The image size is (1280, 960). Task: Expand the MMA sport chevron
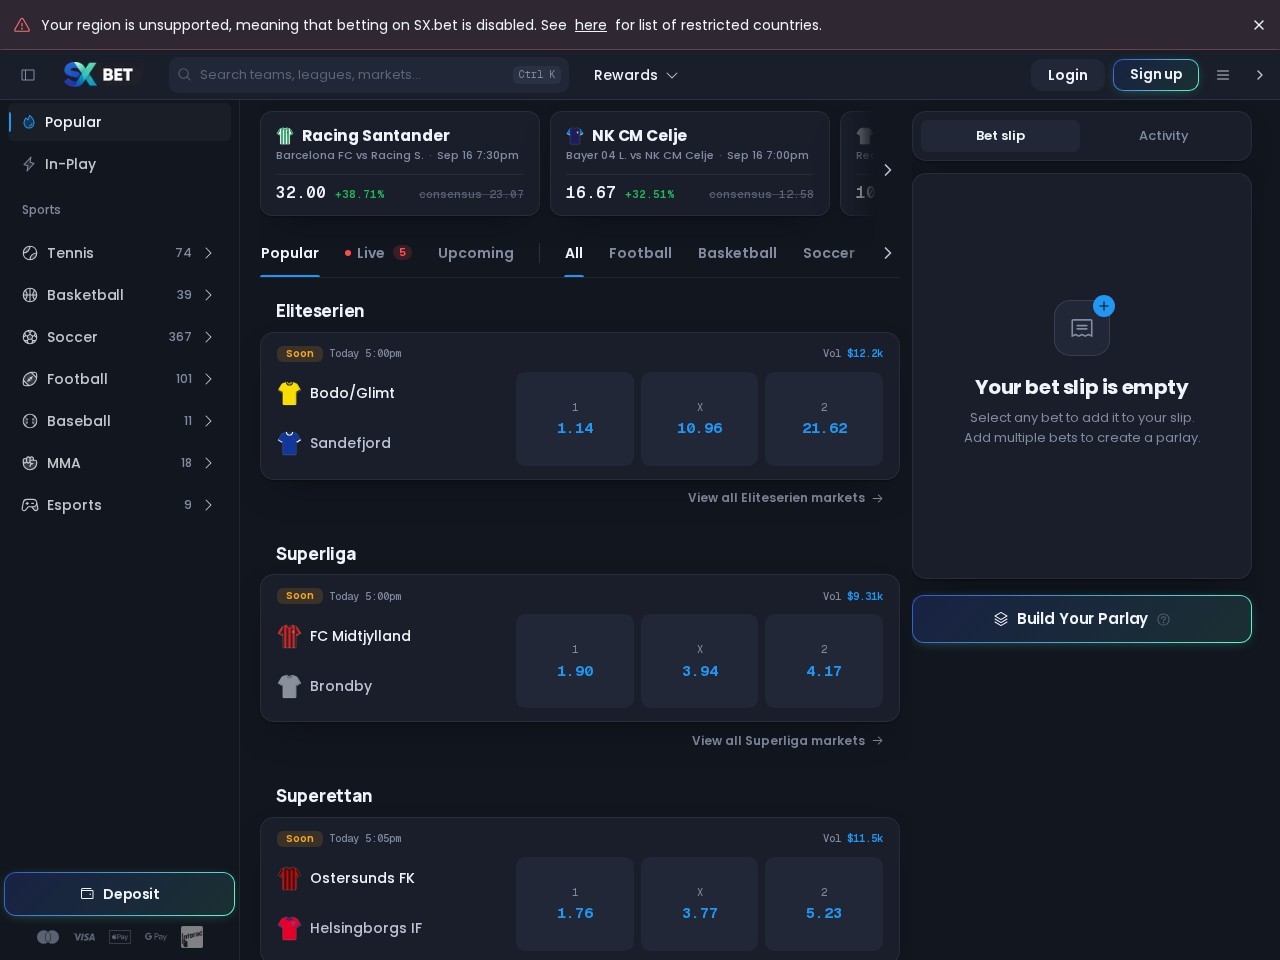click(x=208, y=463)
